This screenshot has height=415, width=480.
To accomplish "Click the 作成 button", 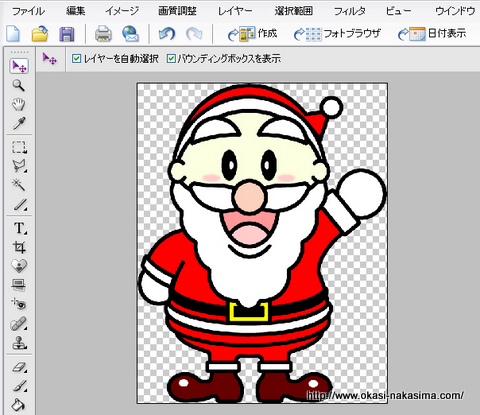I will point(252,34).
